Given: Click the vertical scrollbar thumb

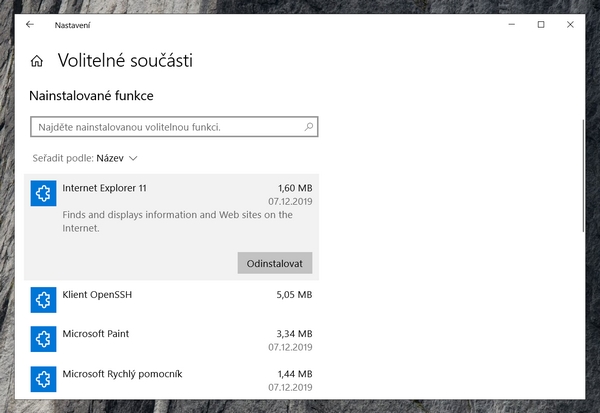Looking at the screenshot, I should 583,176.
